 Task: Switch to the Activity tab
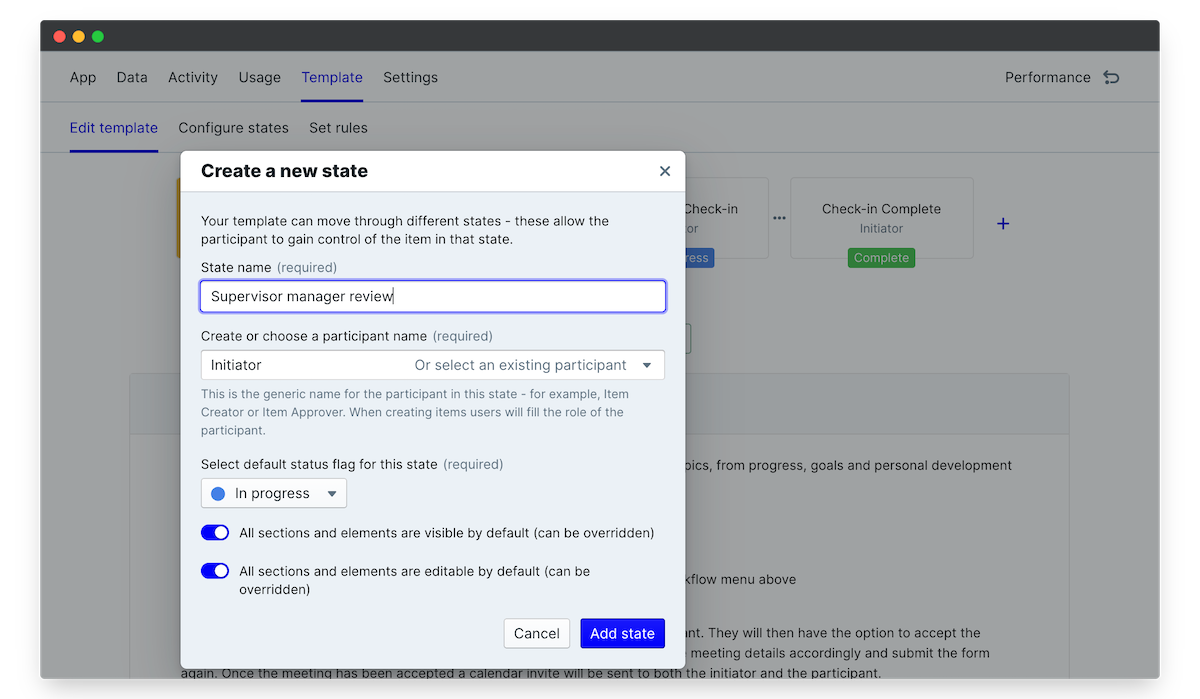coord(193,77)
